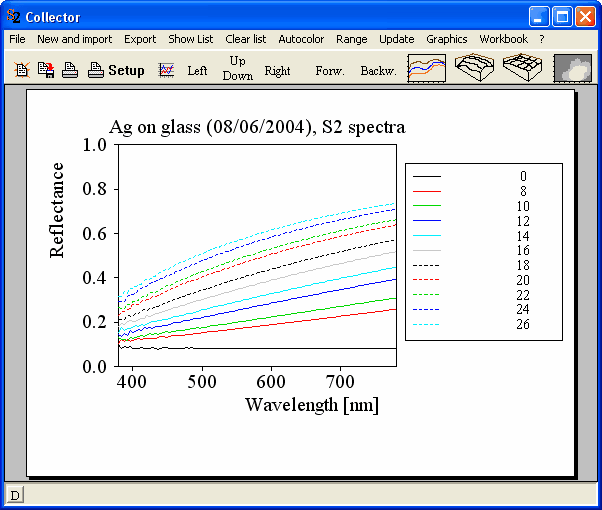Click the first document icon in the toolbar
602x510 pixels.
click(22, 70)
